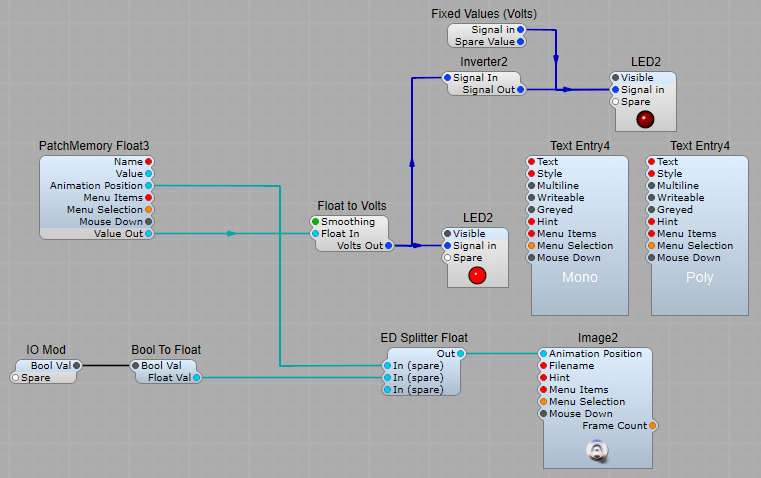Click Menu Selection pin on PatchMemory Float3

[149, 210]
